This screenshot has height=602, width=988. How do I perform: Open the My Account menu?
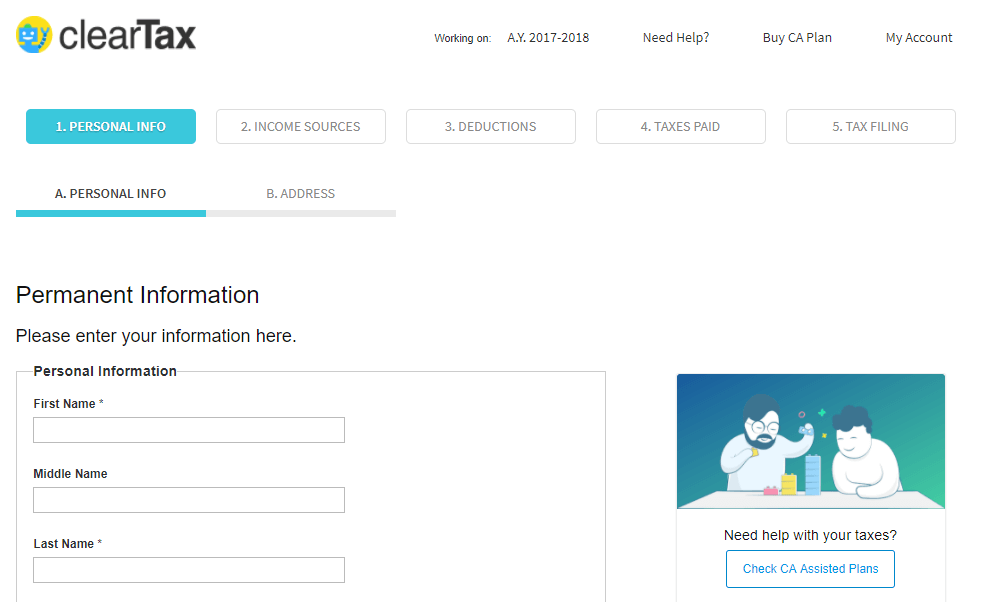pyautogui.click(x=919, y=38)
